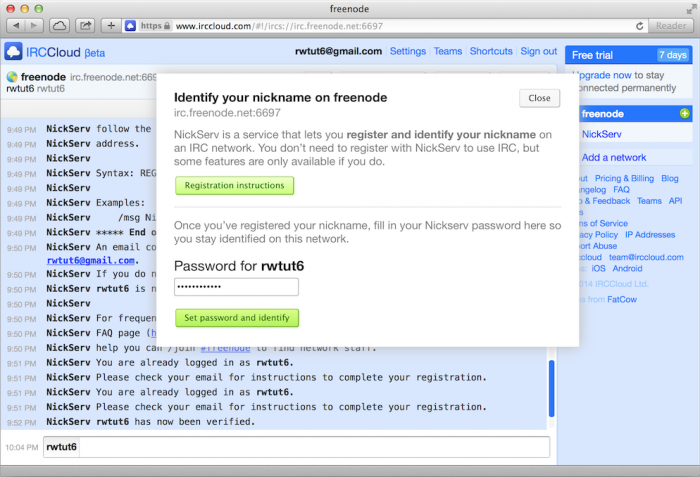Open the API link

[675, 201]
